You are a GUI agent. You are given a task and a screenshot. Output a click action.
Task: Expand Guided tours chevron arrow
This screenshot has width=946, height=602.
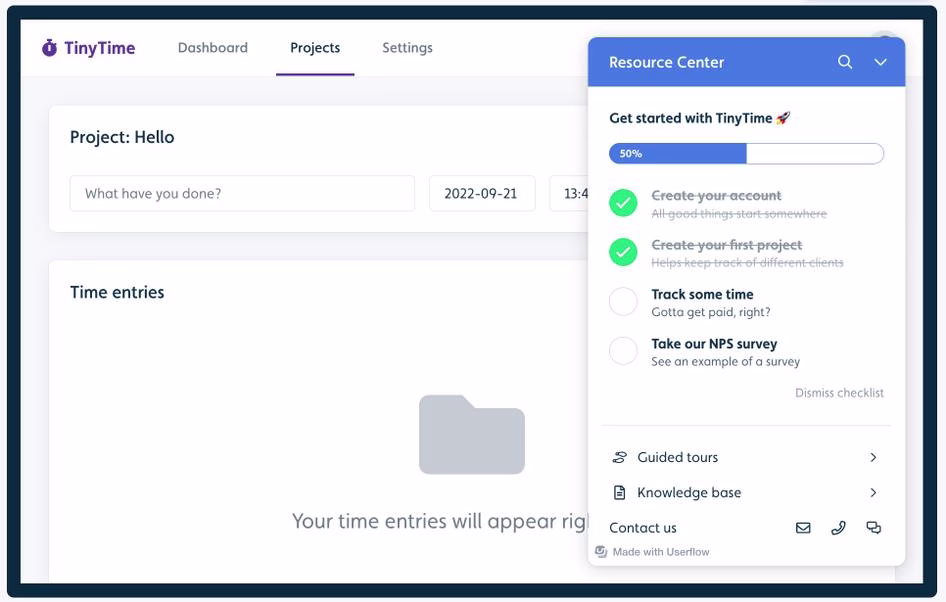click(x=873, y=457)
